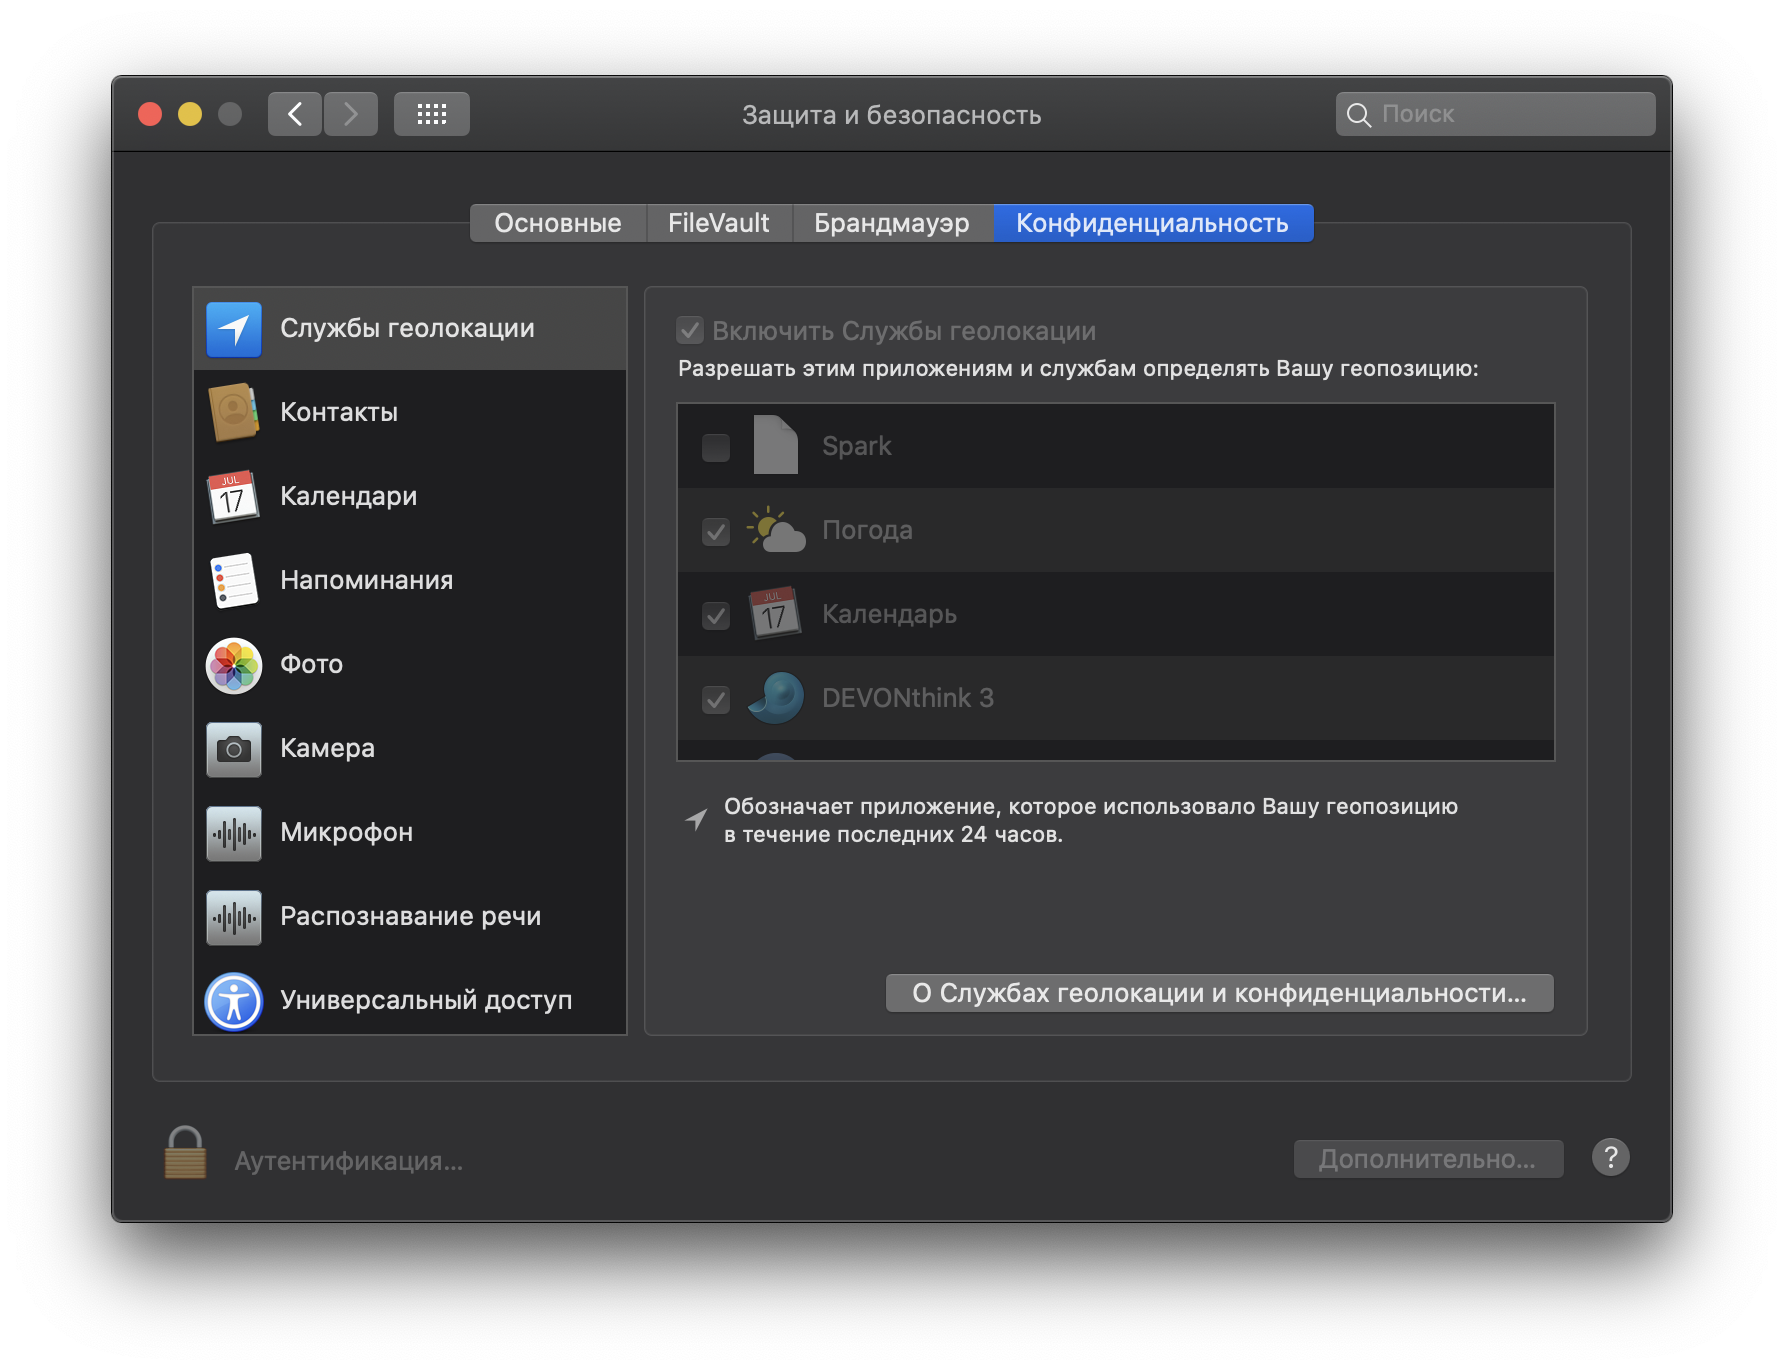Go forward with the right chevron

pyautogui.click(x=351, y=114)
